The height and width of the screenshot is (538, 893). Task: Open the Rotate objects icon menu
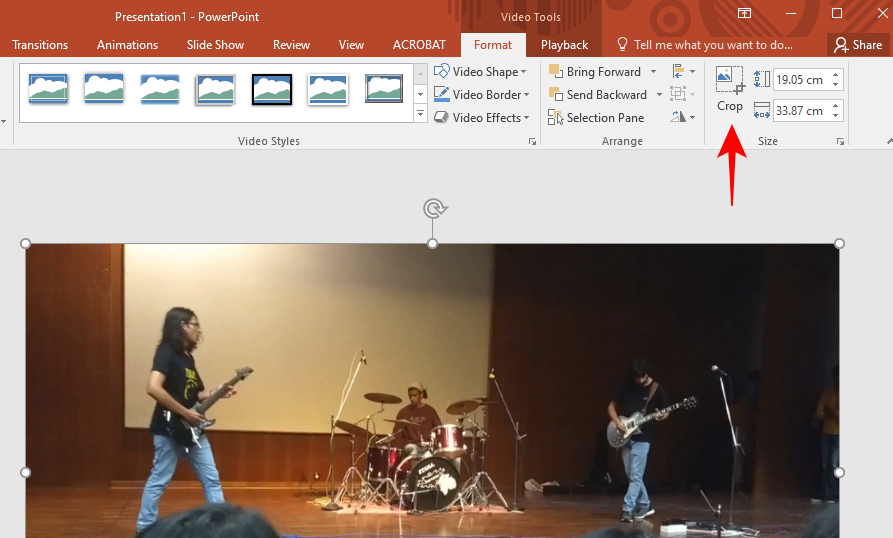tap(683, 117)
